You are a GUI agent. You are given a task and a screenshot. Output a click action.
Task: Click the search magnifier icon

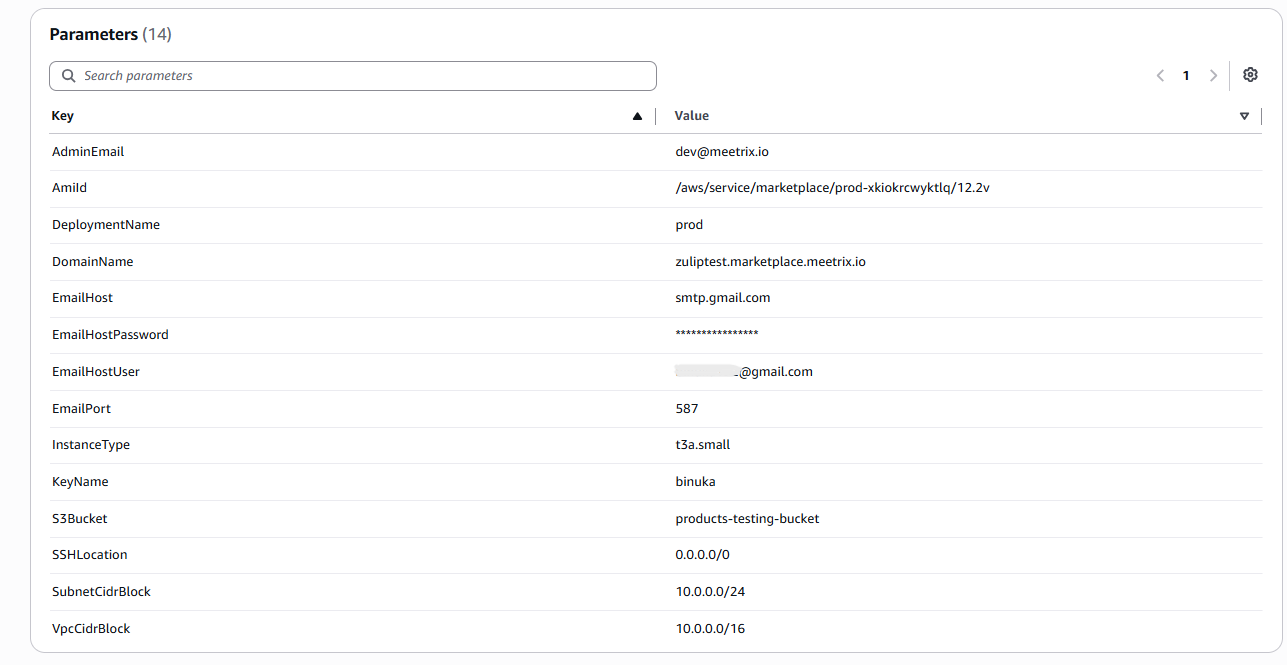pos(69,76)
